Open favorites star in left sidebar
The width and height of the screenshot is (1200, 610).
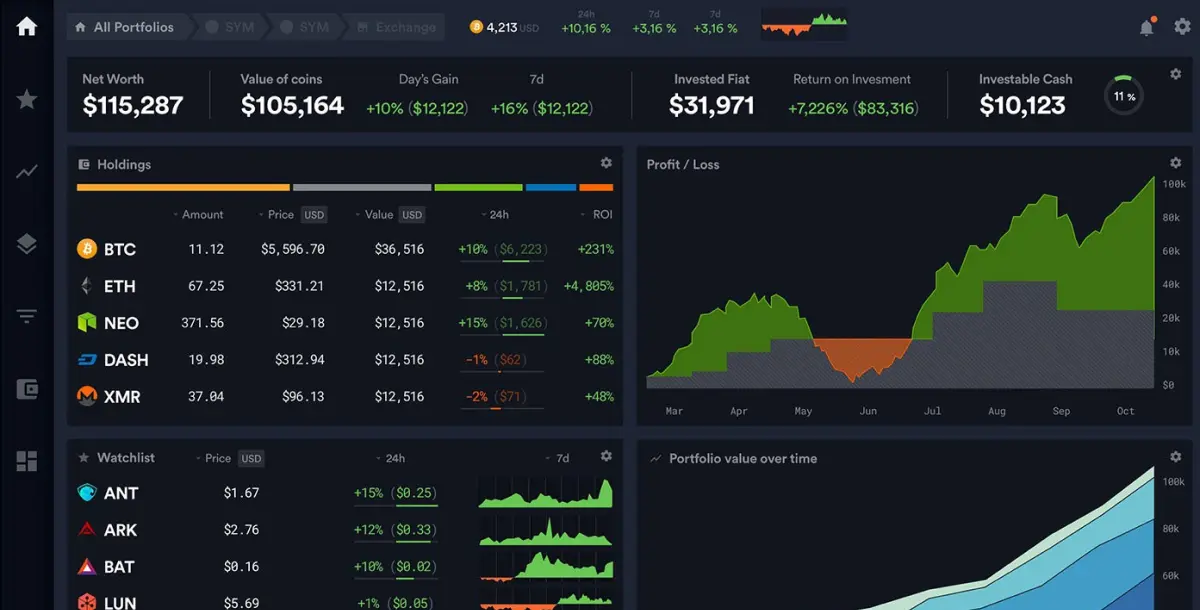[27, 99]
